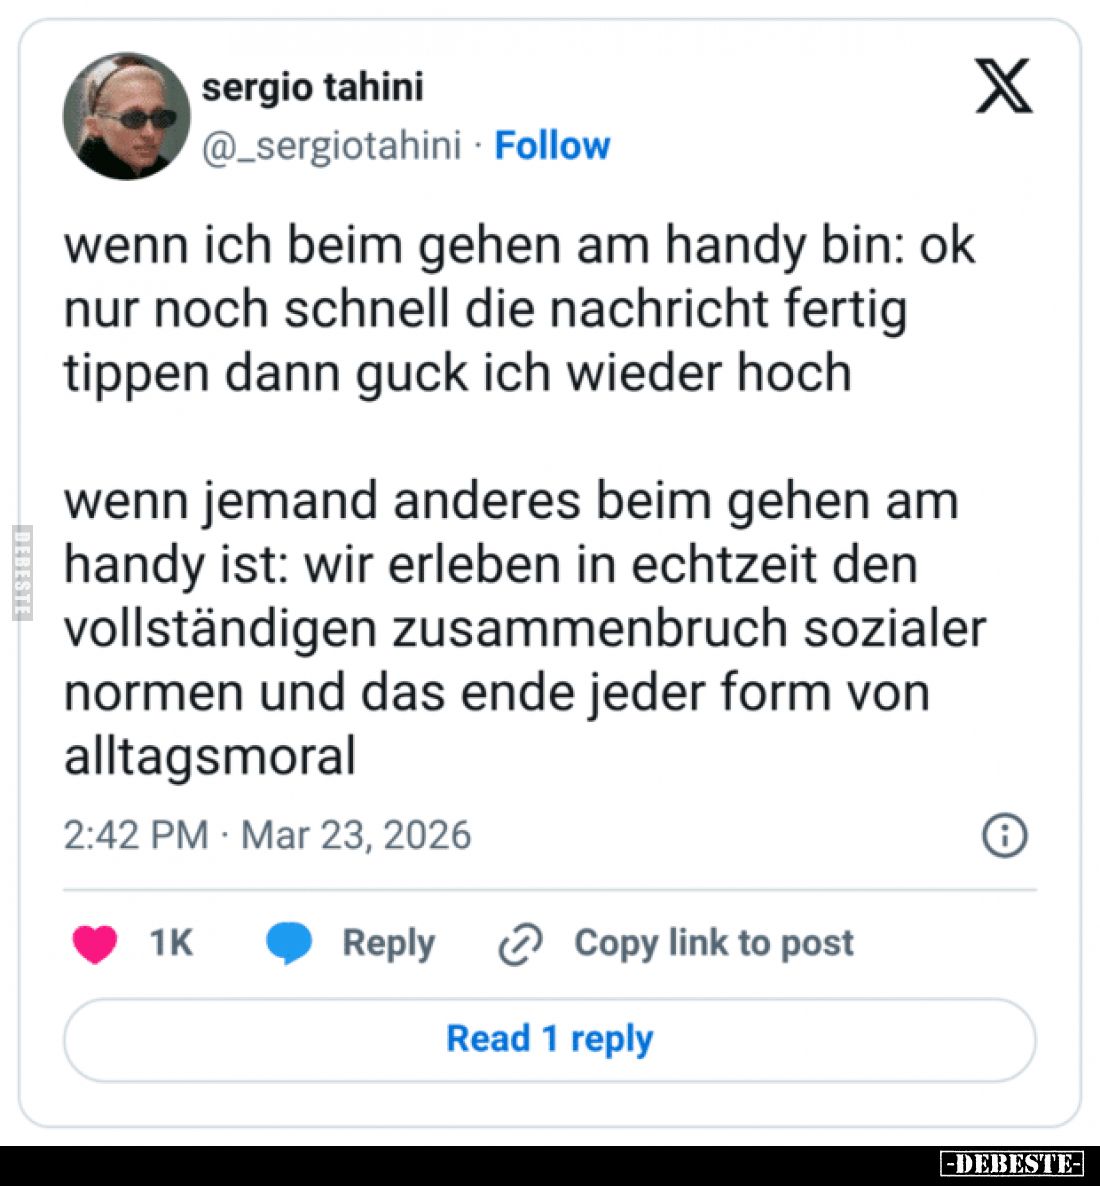
Task: Click the chain link icon
Action: tap(520, 944)
